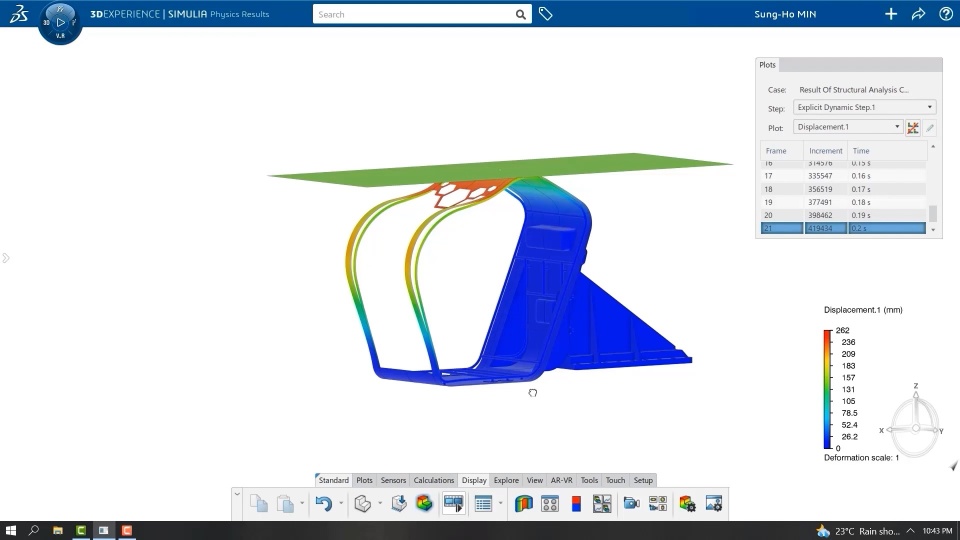Open the Paste options dropdown arrow
The height and width of the screenshot is (540, 960).
click(302, 503)
